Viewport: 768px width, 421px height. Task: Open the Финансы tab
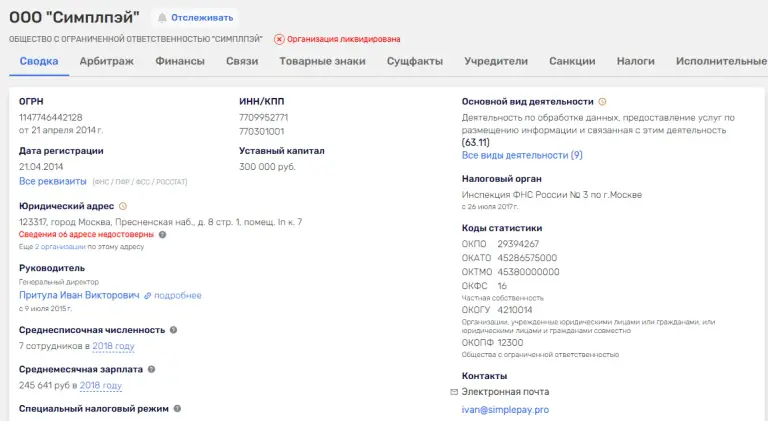click(180, 61)
